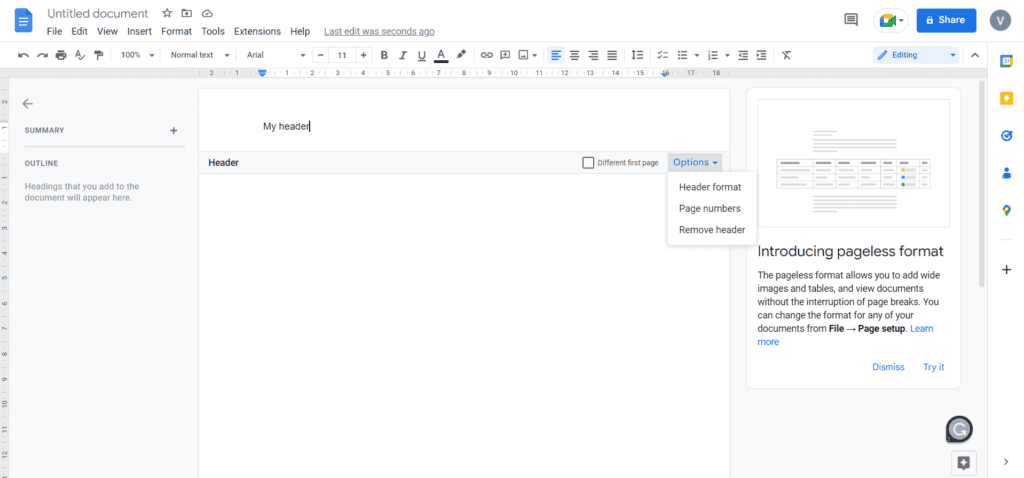Open the account avatar V
The width and height of the screenshot is (1024, 478).
click(x=1000, y=20)
